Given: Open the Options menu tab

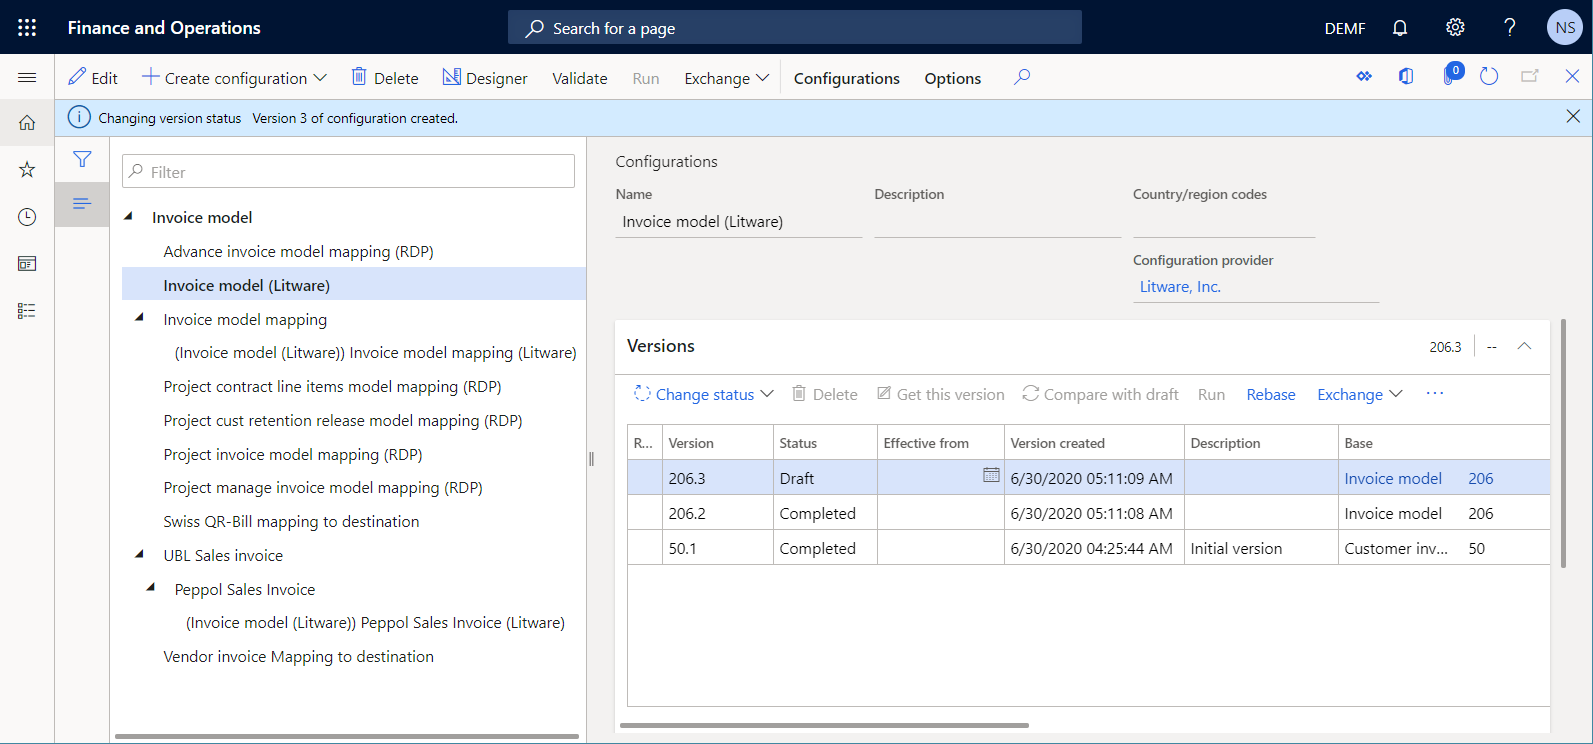Looking at the screenshot, I should click(952, 78).
